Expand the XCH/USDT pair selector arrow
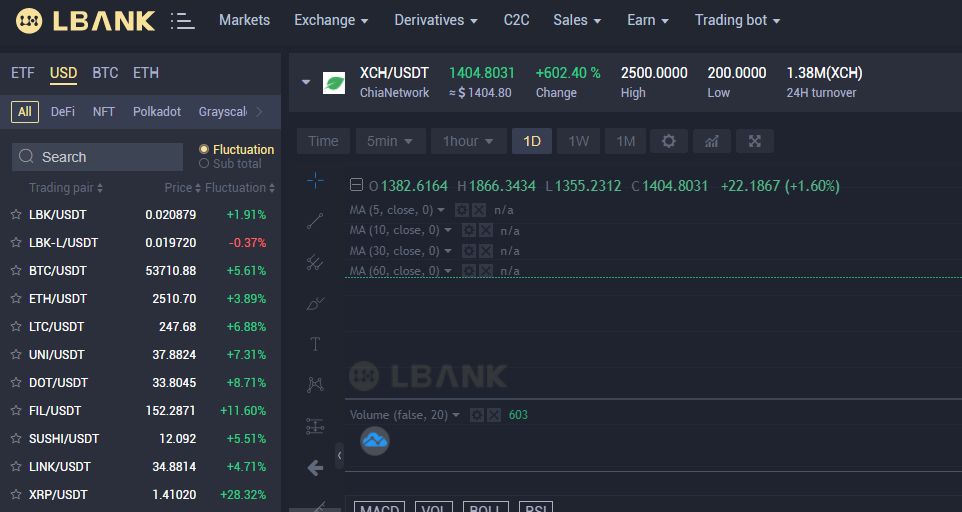 coord(306,82)
